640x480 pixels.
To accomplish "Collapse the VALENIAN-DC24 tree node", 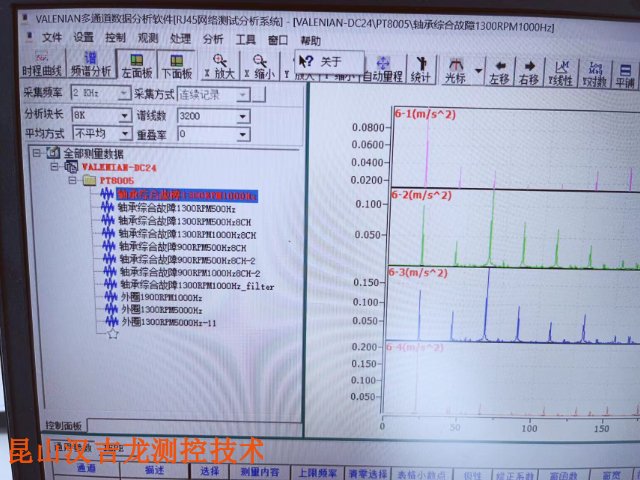I will [54, 167].
